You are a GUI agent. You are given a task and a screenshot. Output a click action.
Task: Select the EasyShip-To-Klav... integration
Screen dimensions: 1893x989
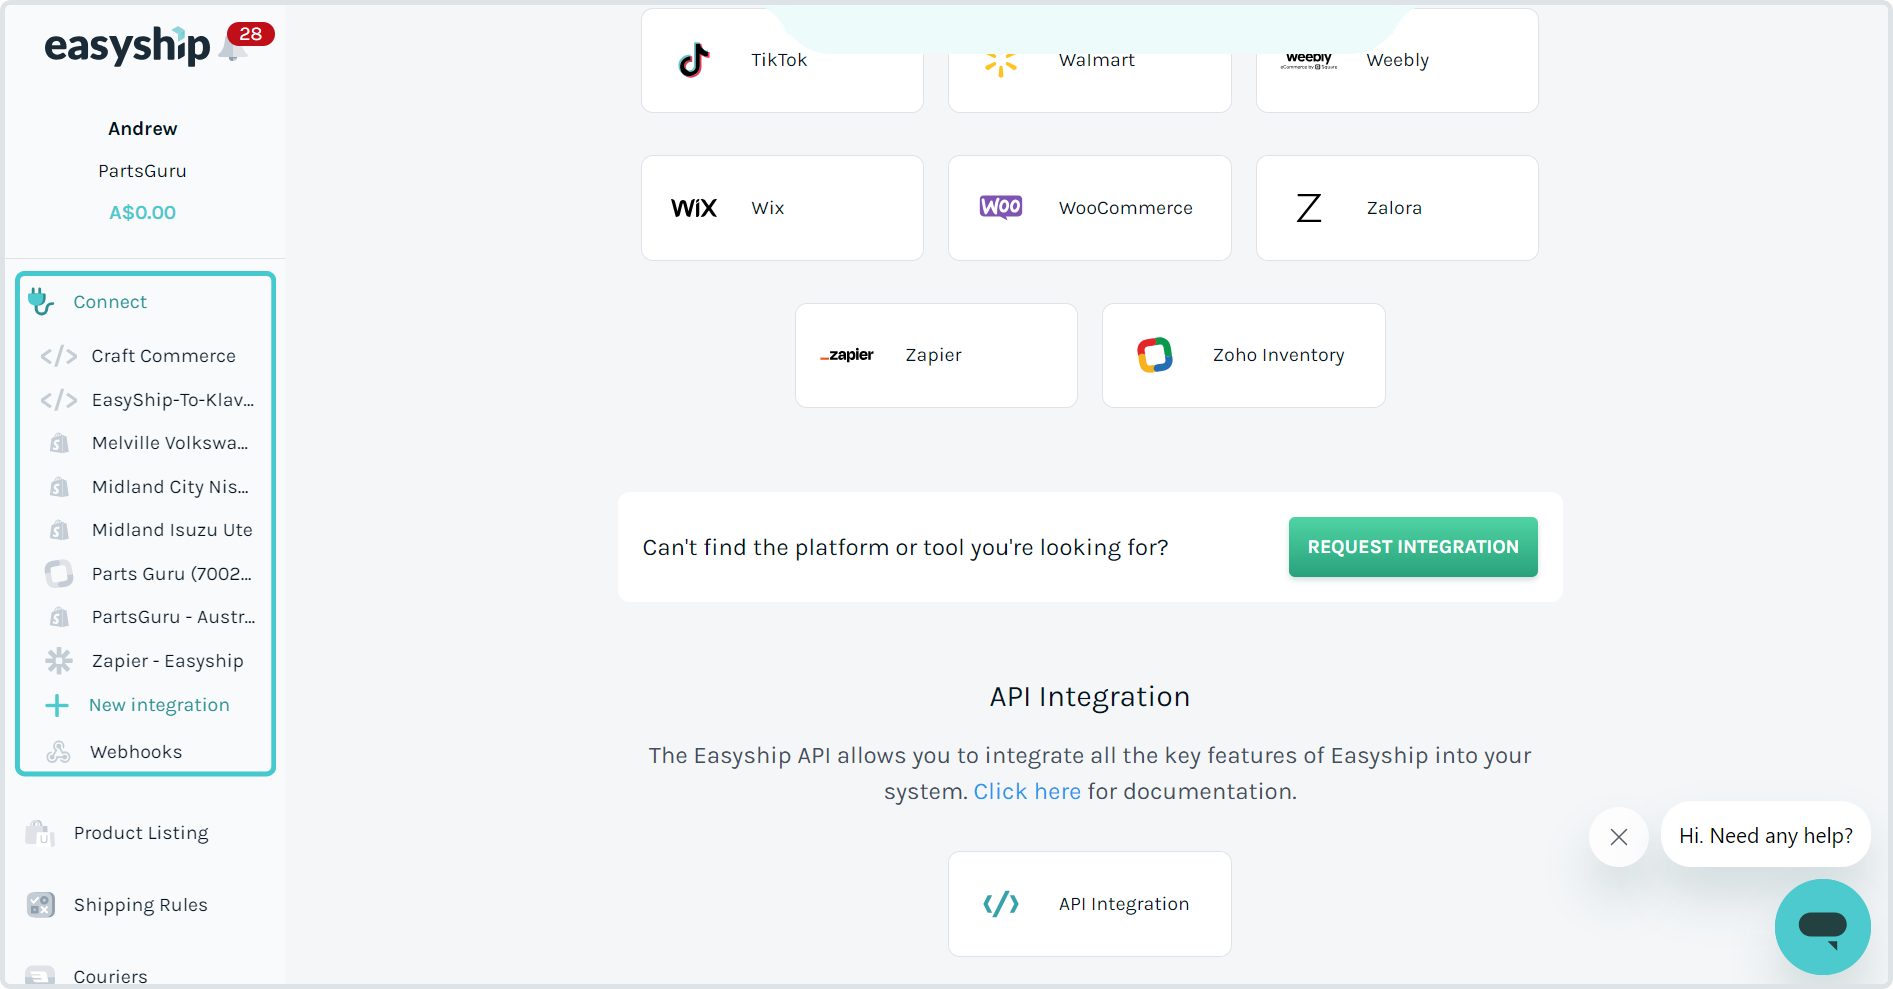[x=173, y=400]
